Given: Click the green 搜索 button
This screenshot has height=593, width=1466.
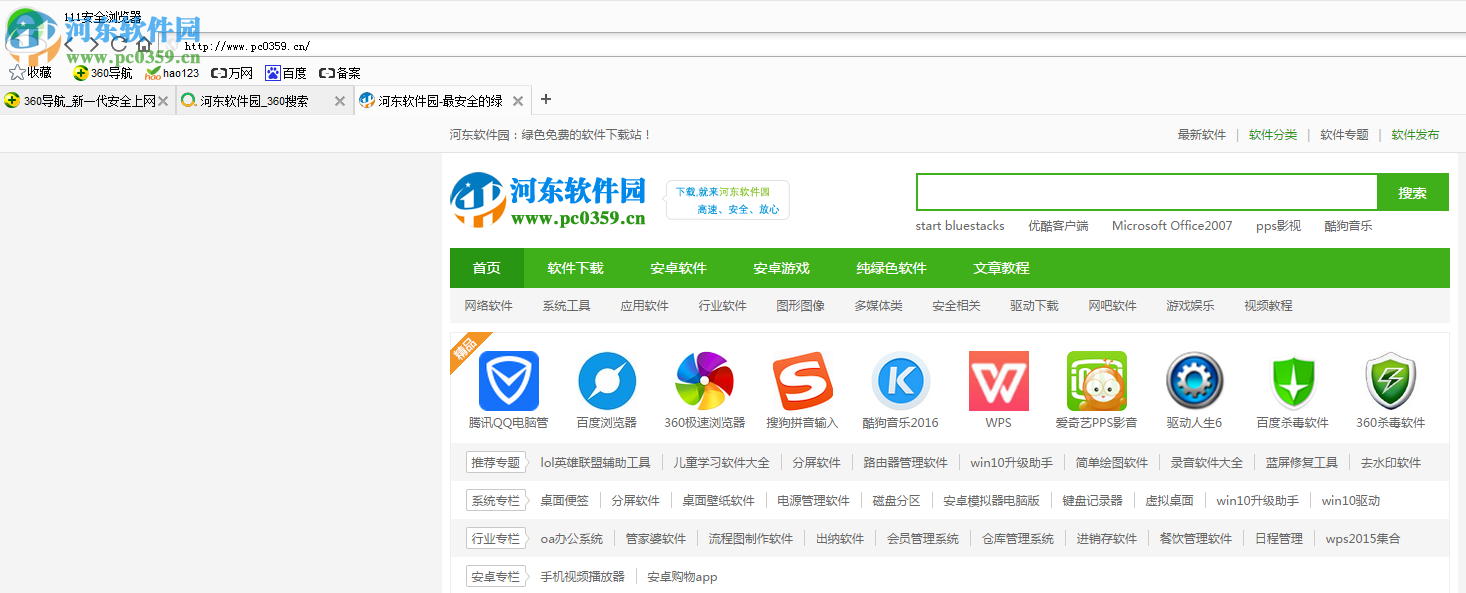Looking at the screenshot, I should pos(1413,192).
